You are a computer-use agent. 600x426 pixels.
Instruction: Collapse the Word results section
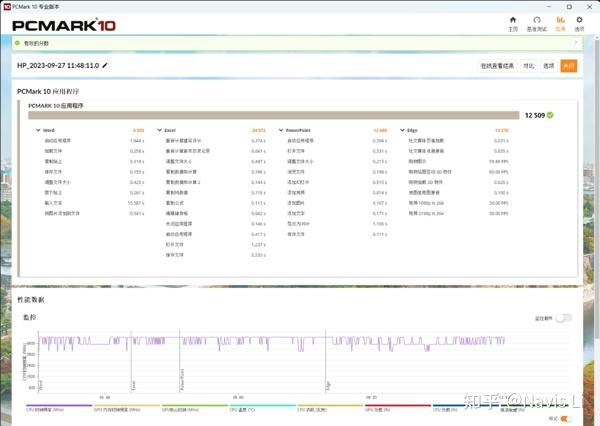38,130
